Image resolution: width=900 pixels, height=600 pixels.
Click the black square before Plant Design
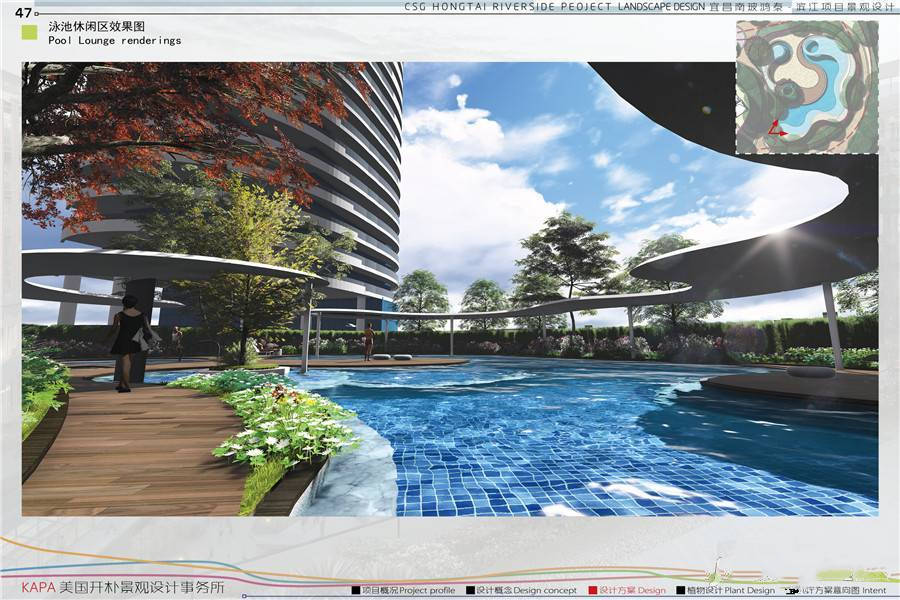pyautogui.click(x=681, y=590)
